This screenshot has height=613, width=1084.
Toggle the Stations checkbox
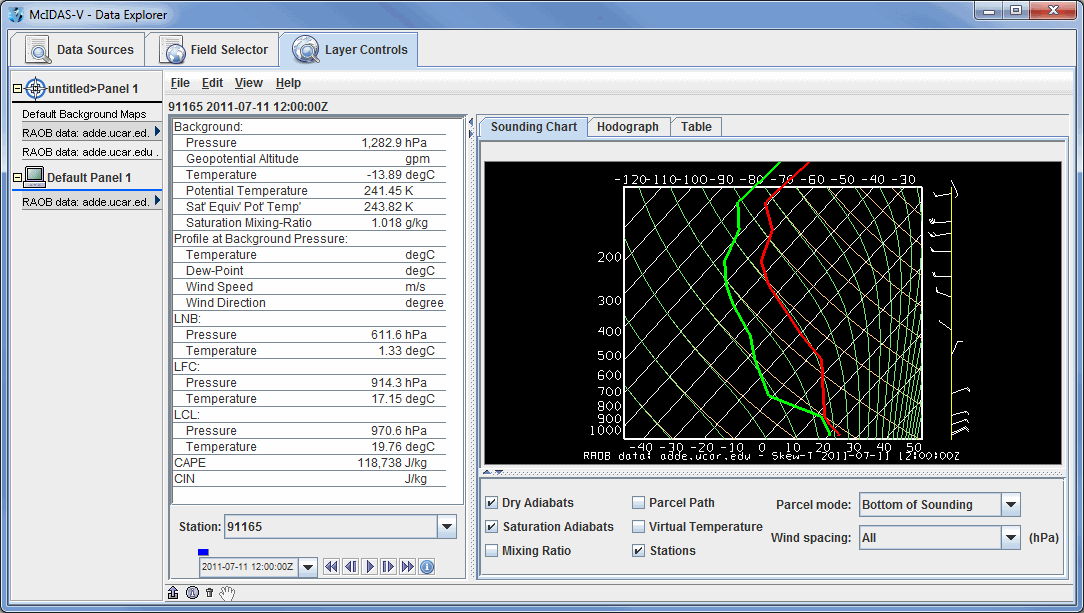coord(638,551)
